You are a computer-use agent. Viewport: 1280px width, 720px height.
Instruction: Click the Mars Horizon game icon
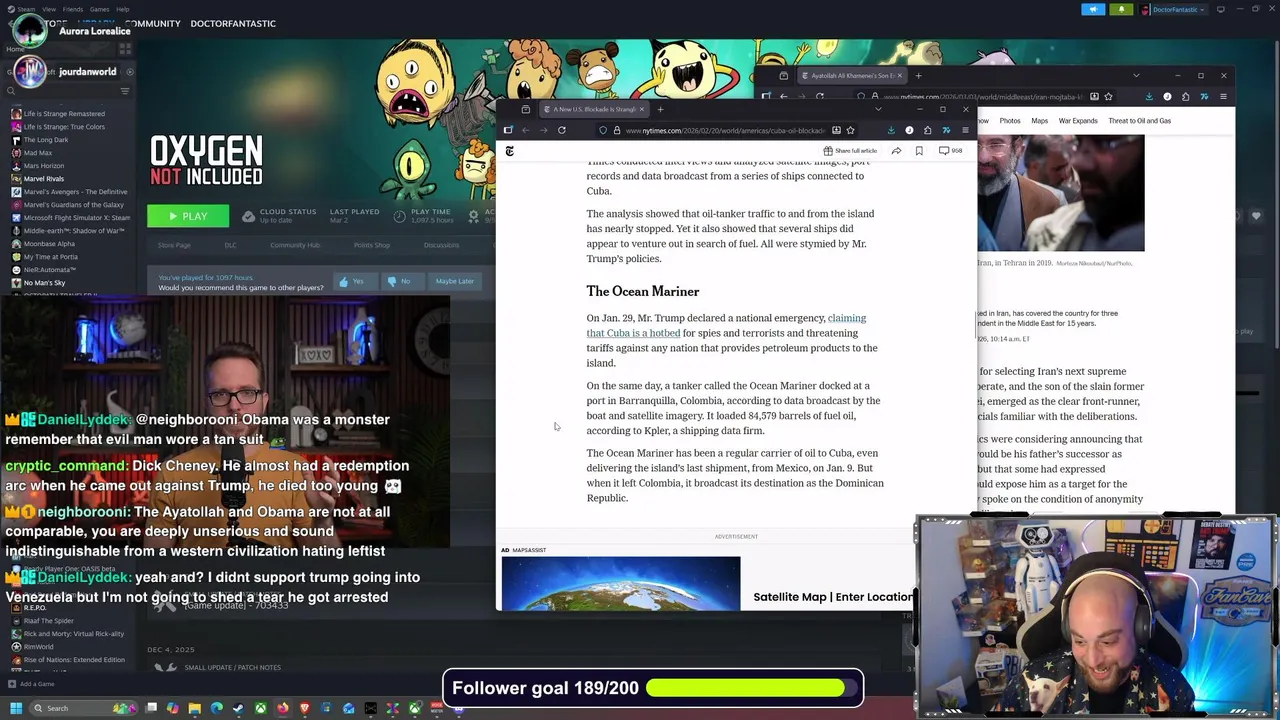click(x=16, y=166)
